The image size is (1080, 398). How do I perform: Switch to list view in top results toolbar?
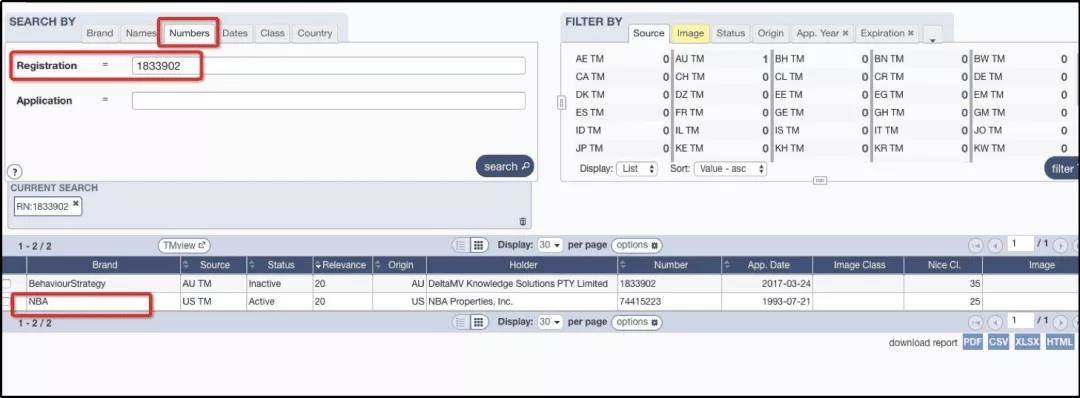point(460,245)
